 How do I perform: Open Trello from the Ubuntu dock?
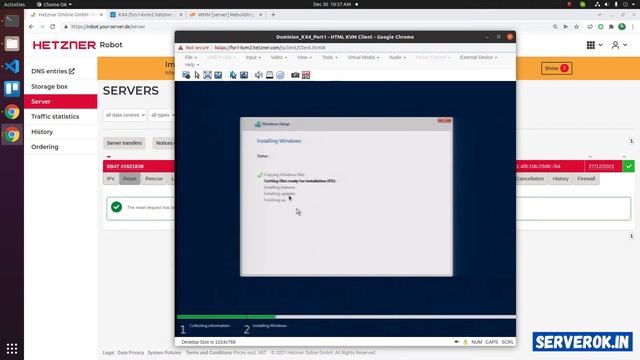coord(12,89)
